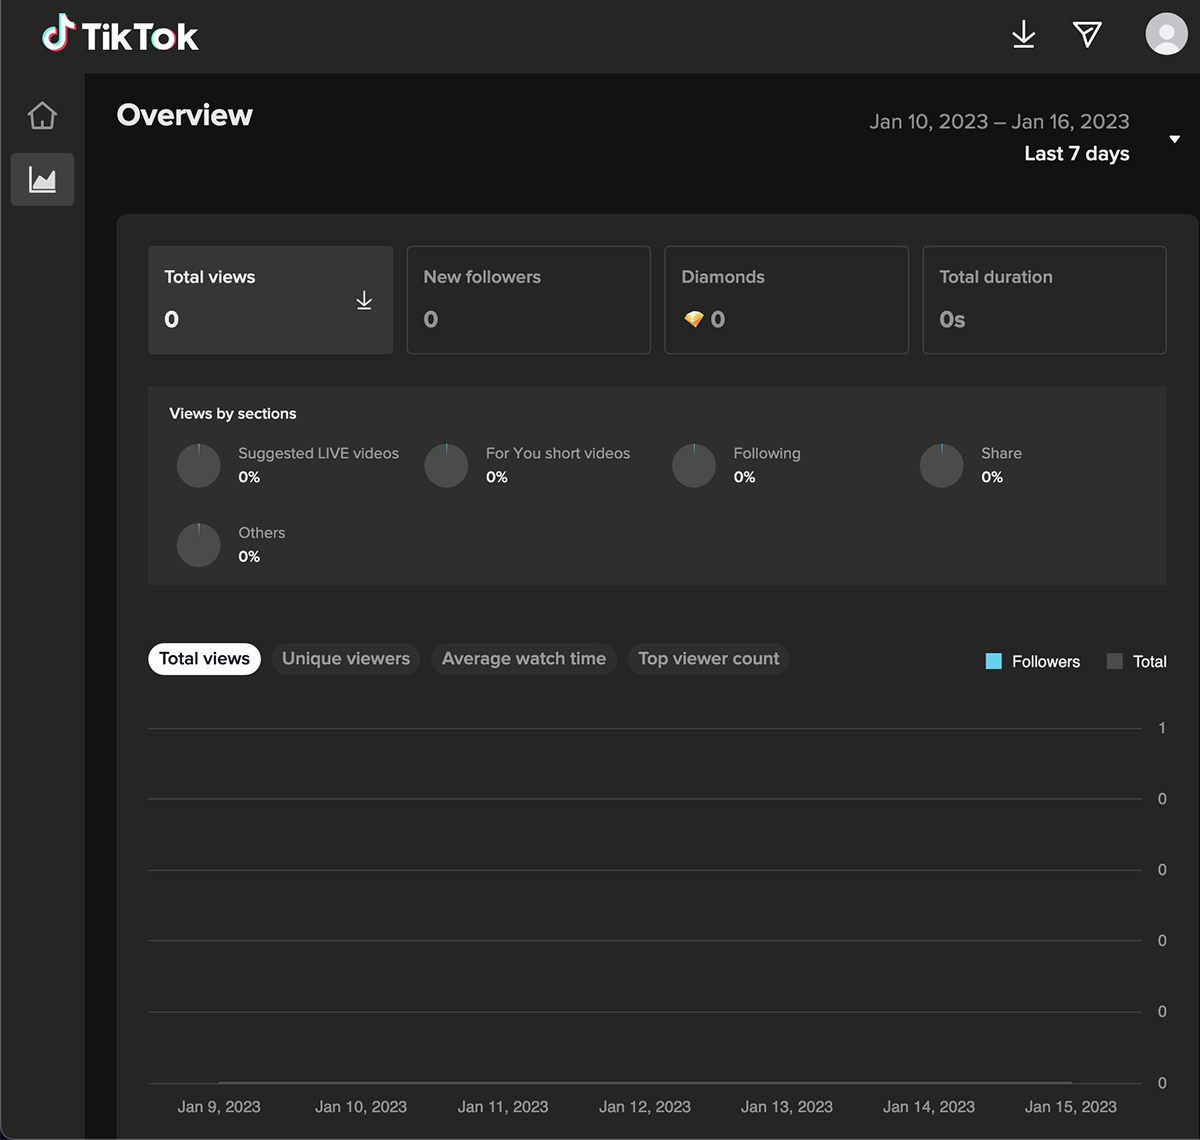The width and height of the screenshot is (1200, 1140).
Task: Toggle the Followers legend swatch
Action: 994,661
